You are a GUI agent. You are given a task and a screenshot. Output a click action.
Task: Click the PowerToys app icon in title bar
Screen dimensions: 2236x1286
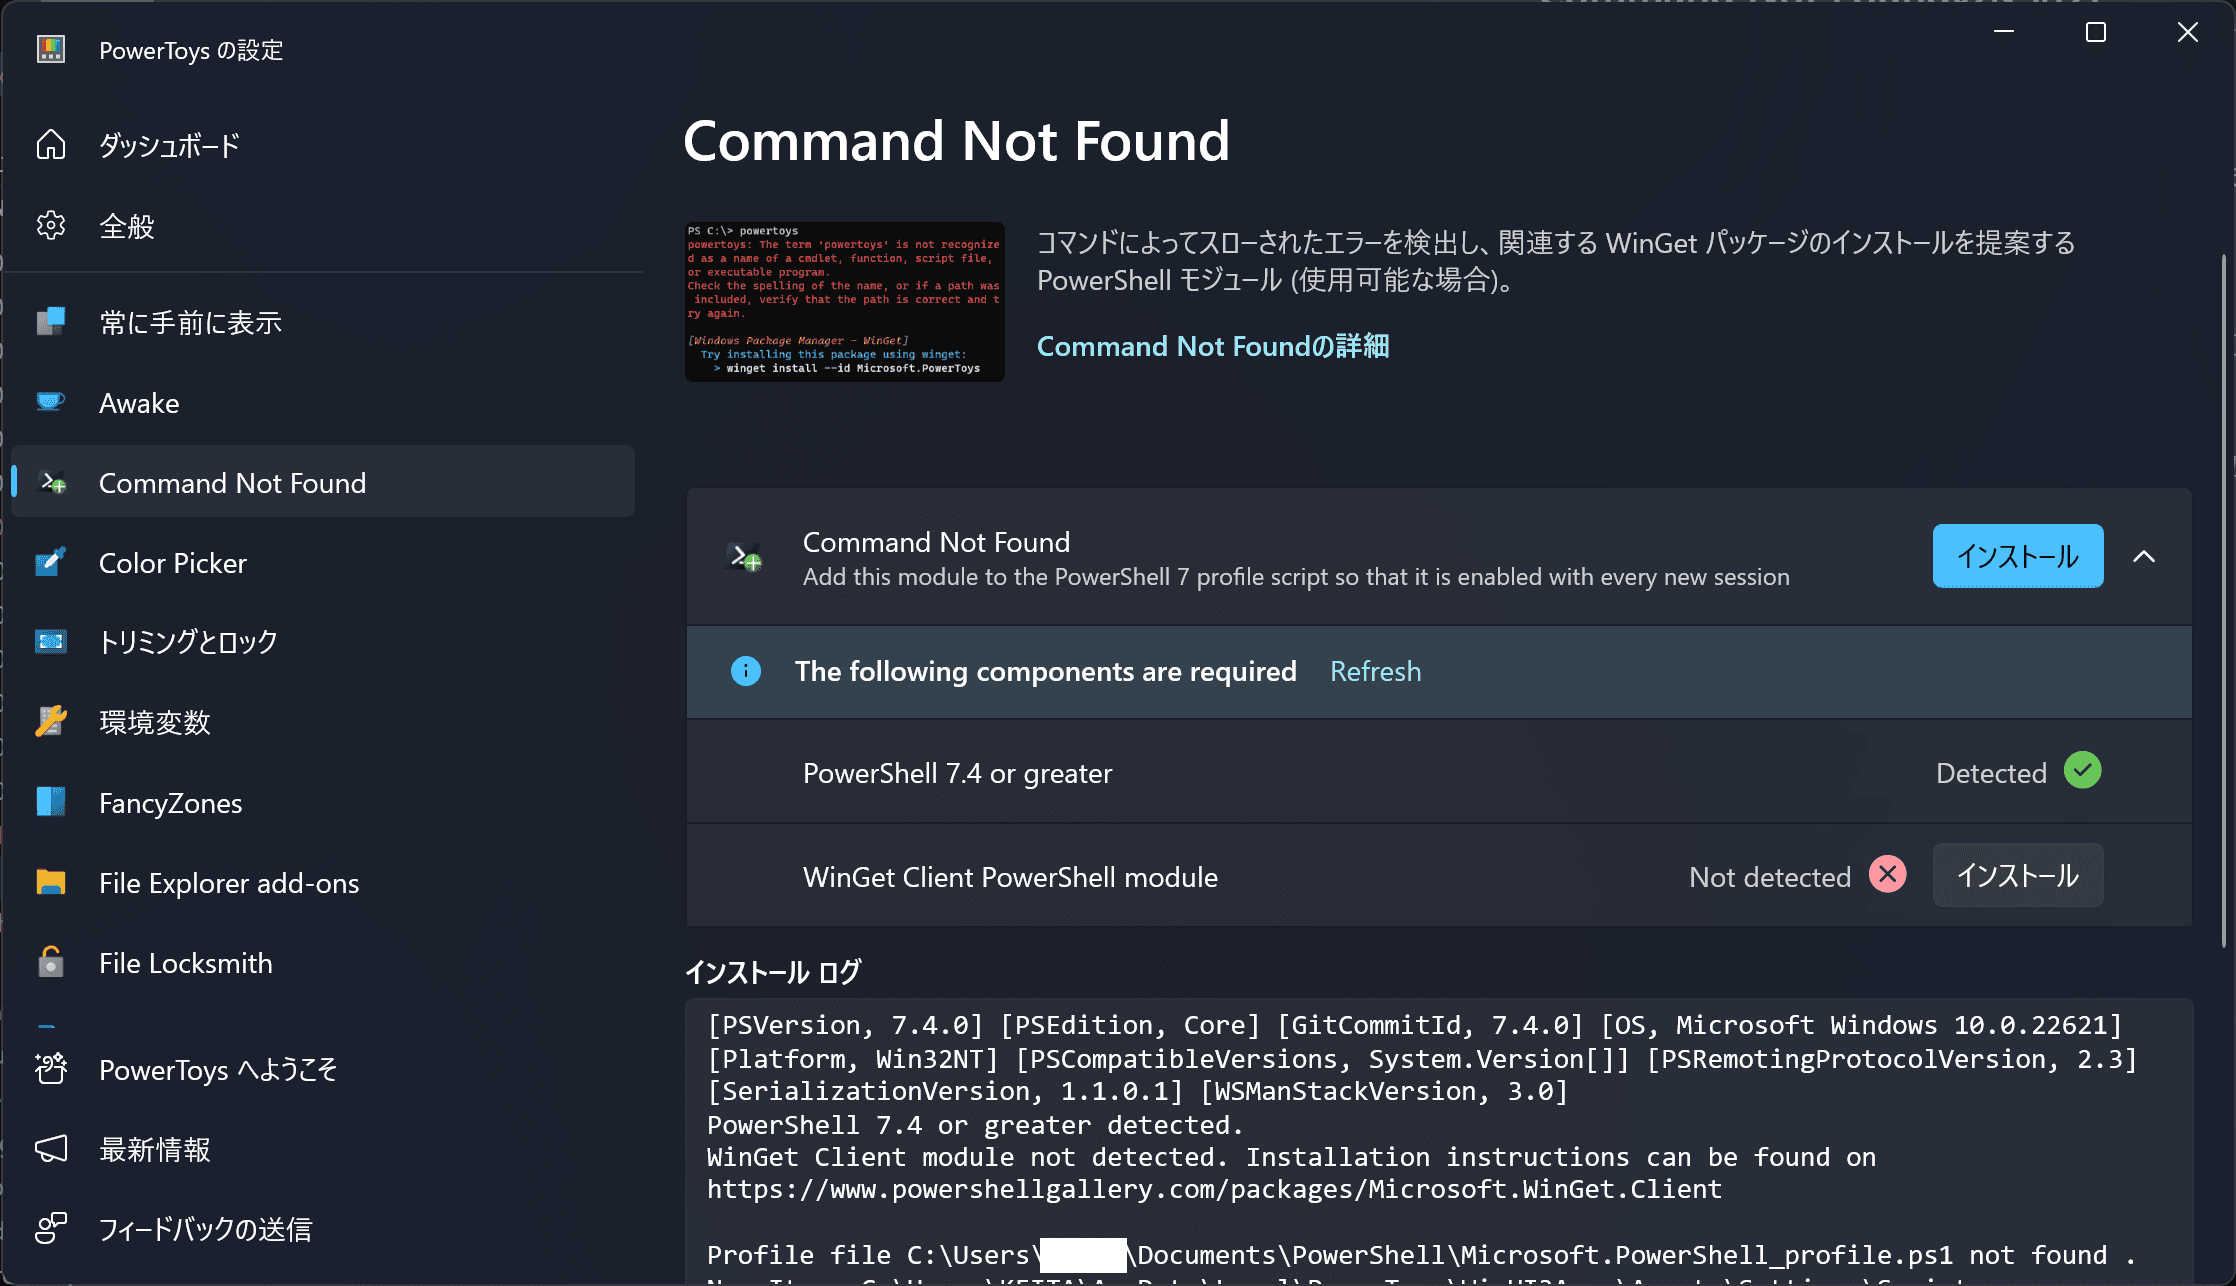[x=51, y=49]
